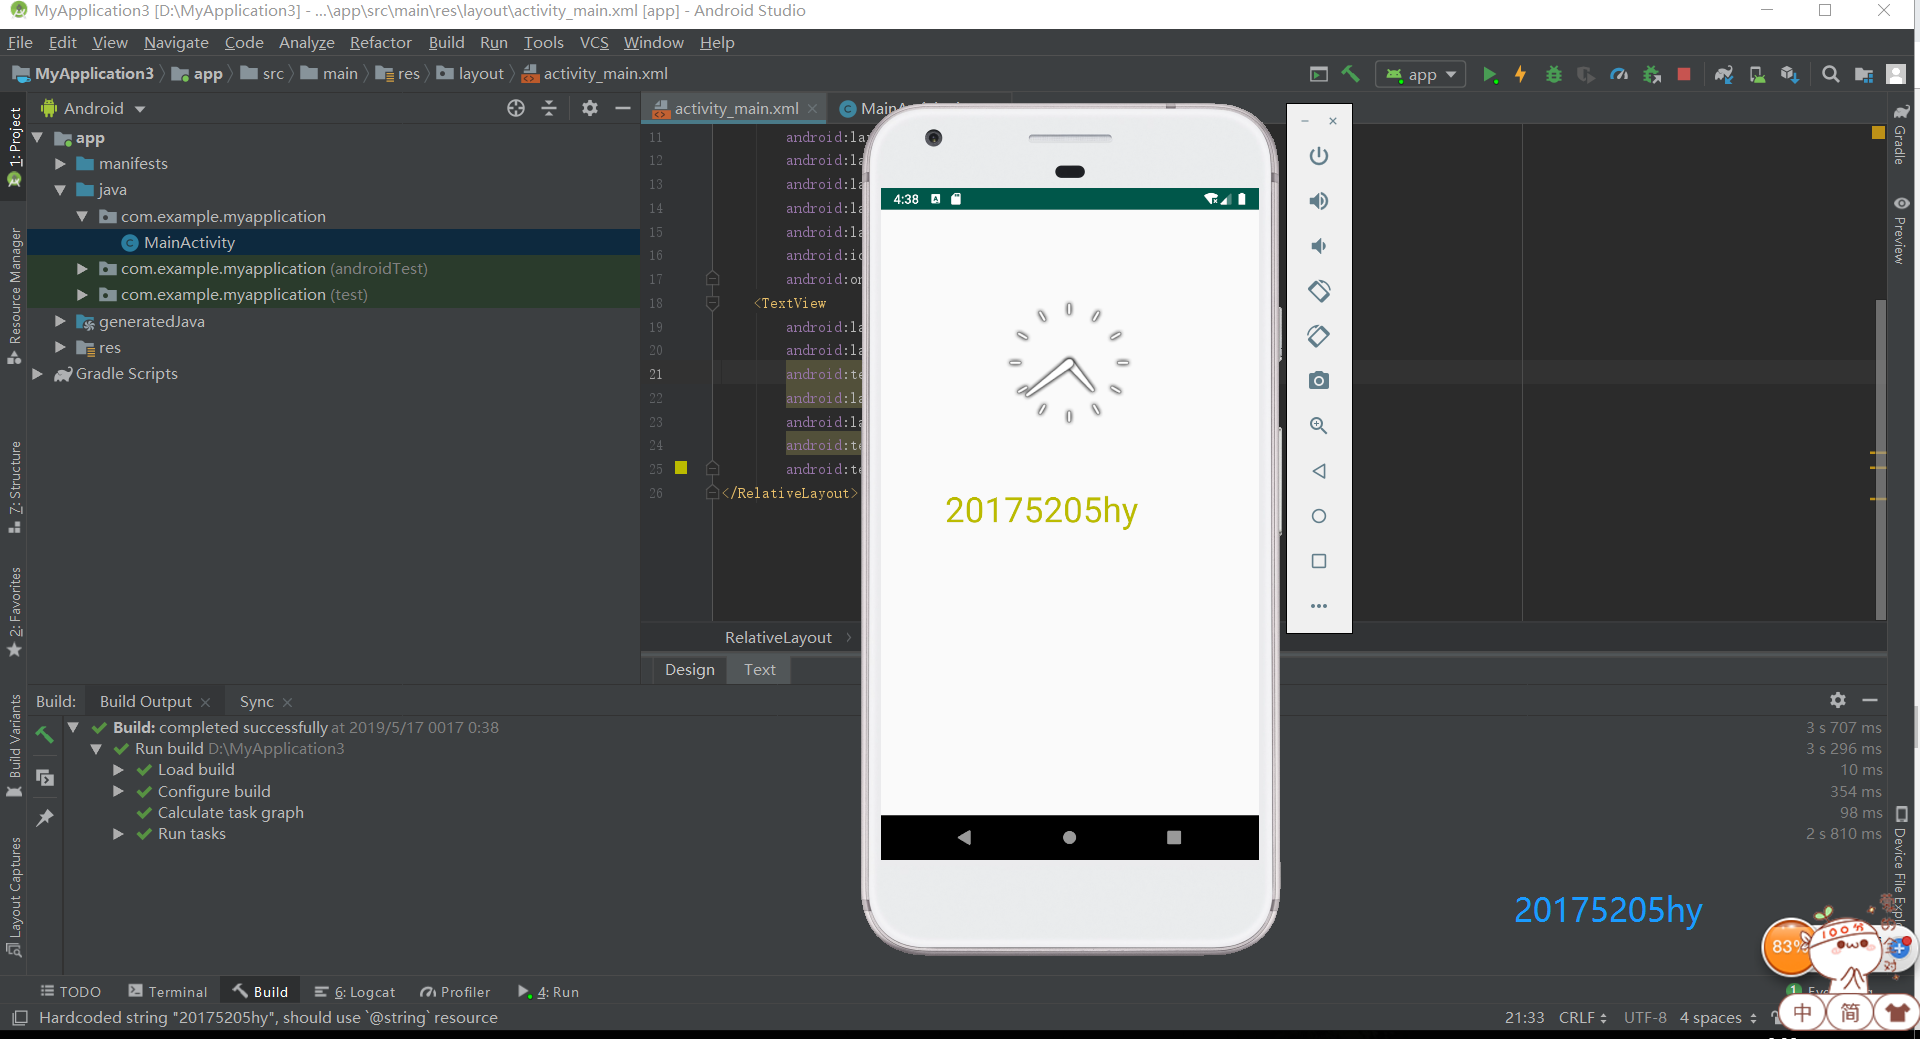The image size is (1920, 1039).
Task: Expand the Run tasks step
Action: coord(118,833)
